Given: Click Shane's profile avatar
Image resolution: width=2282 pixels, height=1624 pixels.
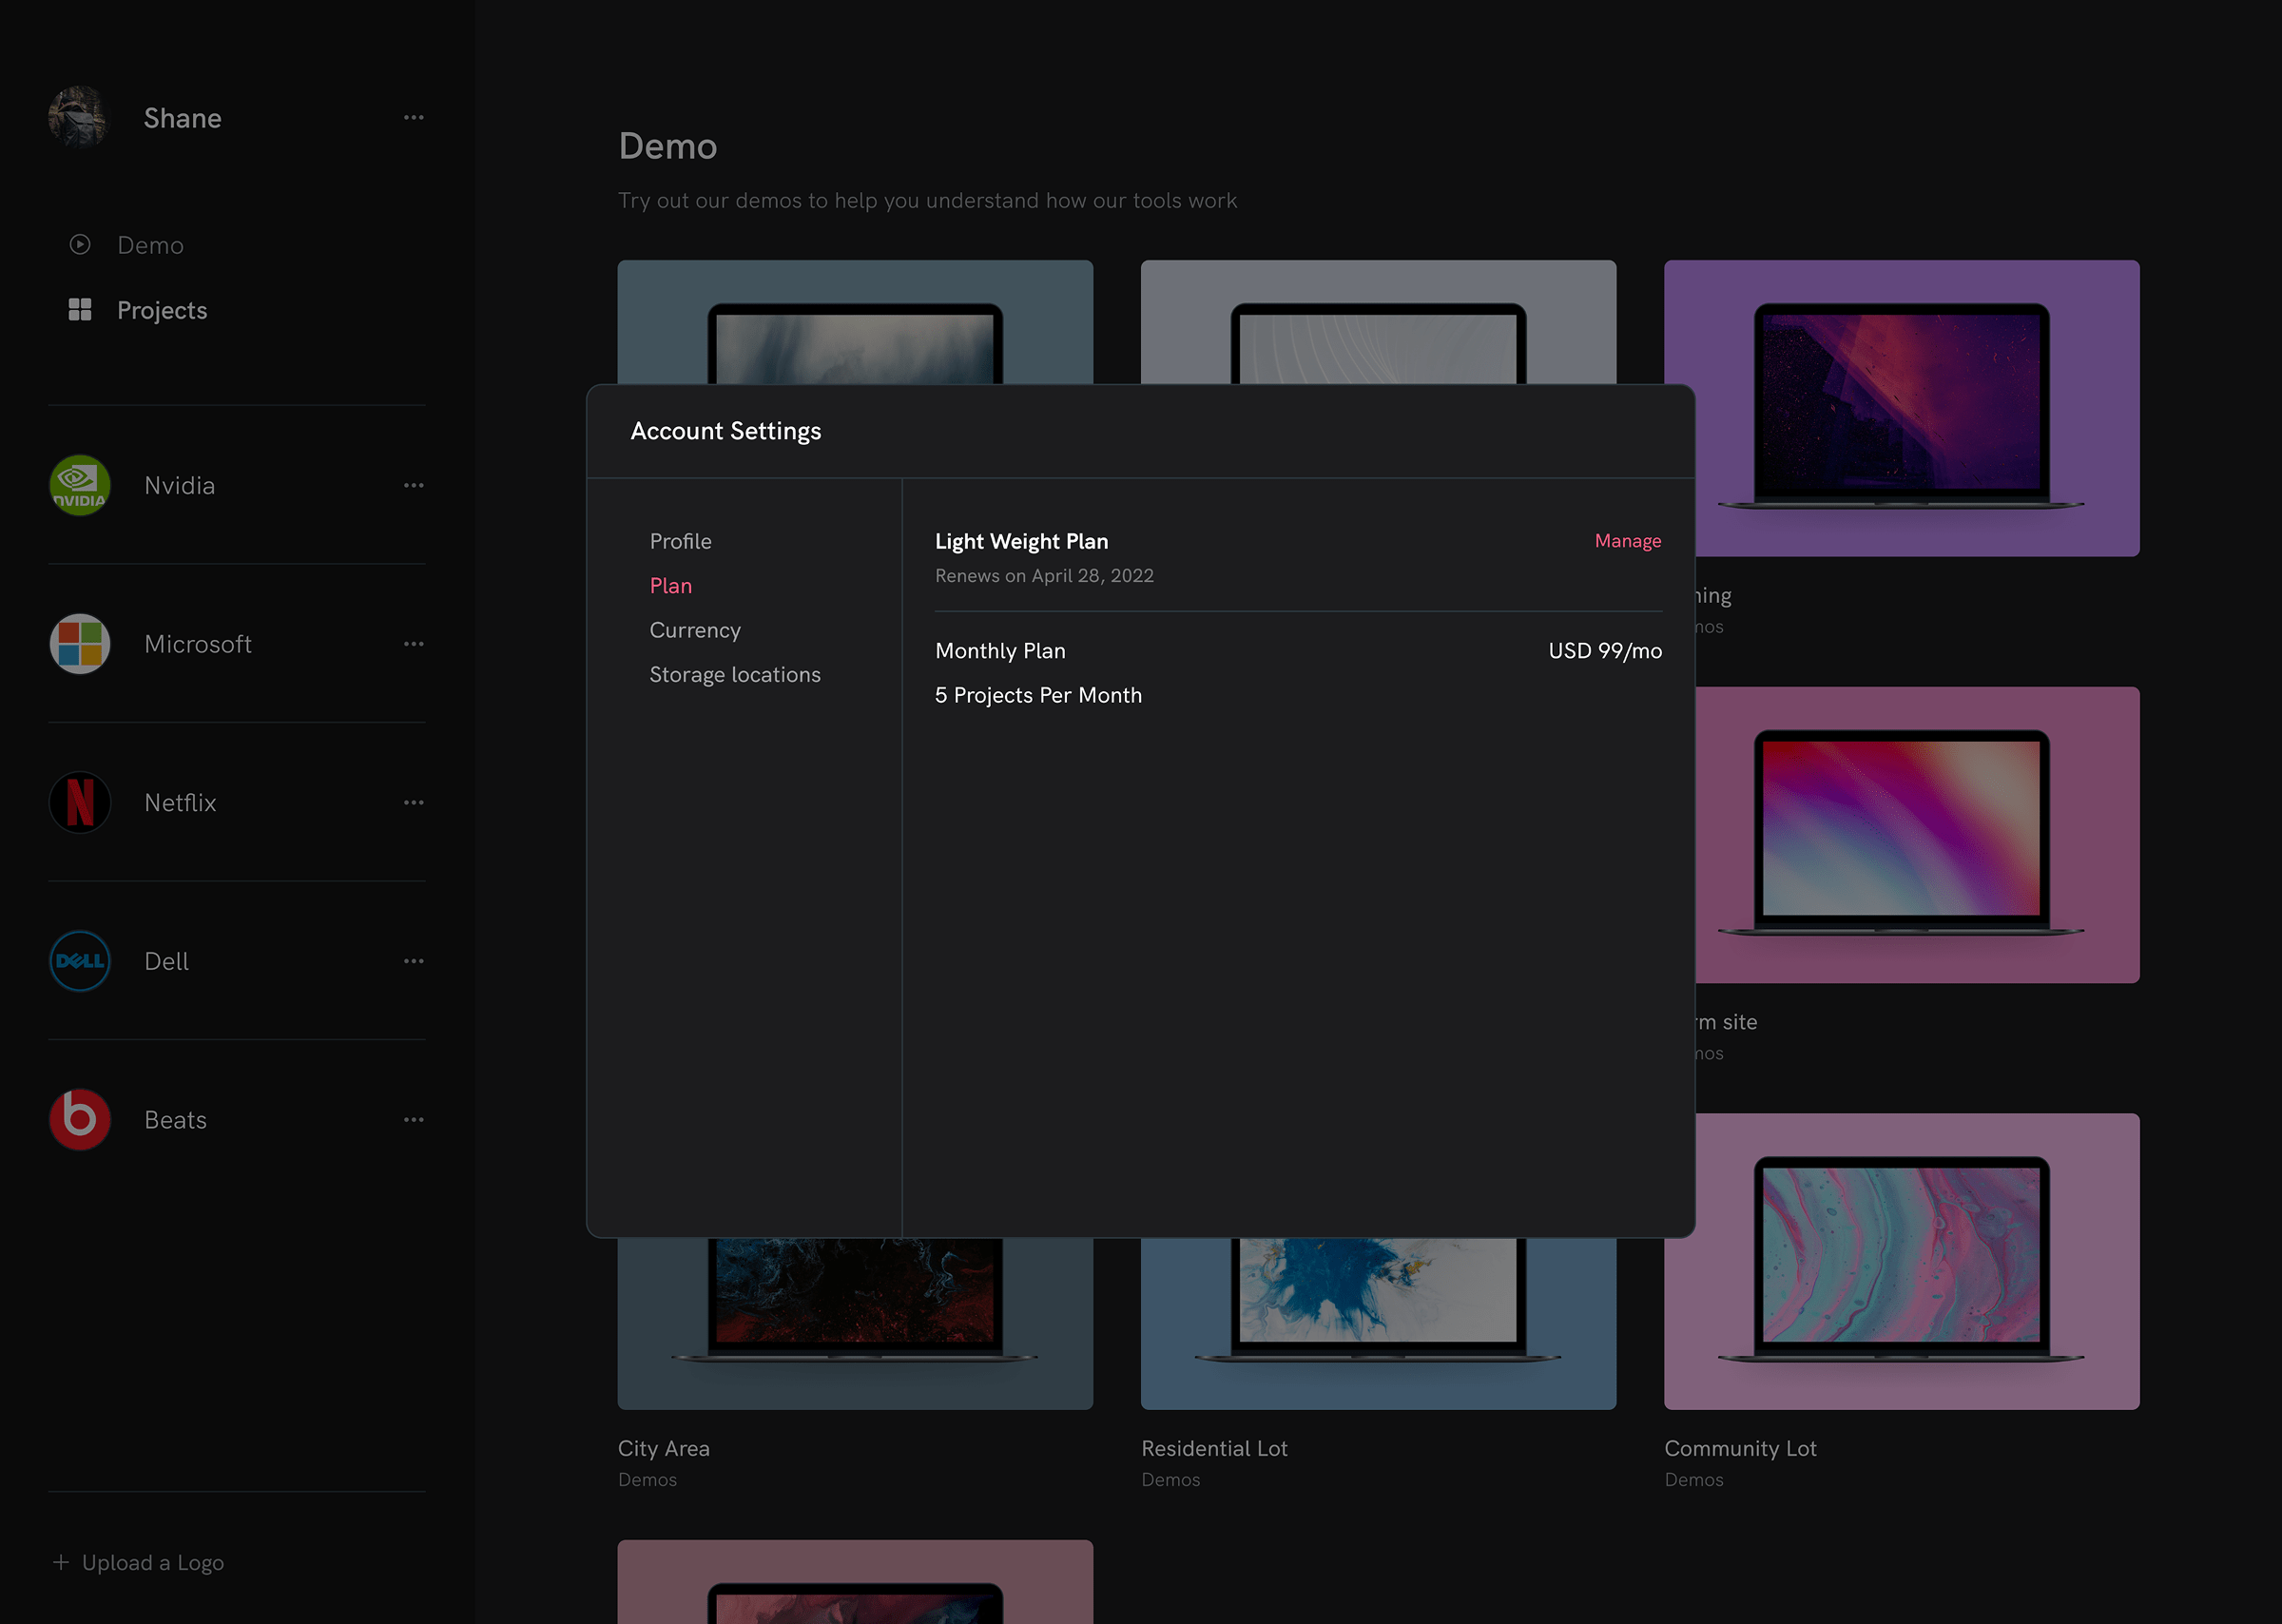Looking at the screenshot, I should click(79, 117).
